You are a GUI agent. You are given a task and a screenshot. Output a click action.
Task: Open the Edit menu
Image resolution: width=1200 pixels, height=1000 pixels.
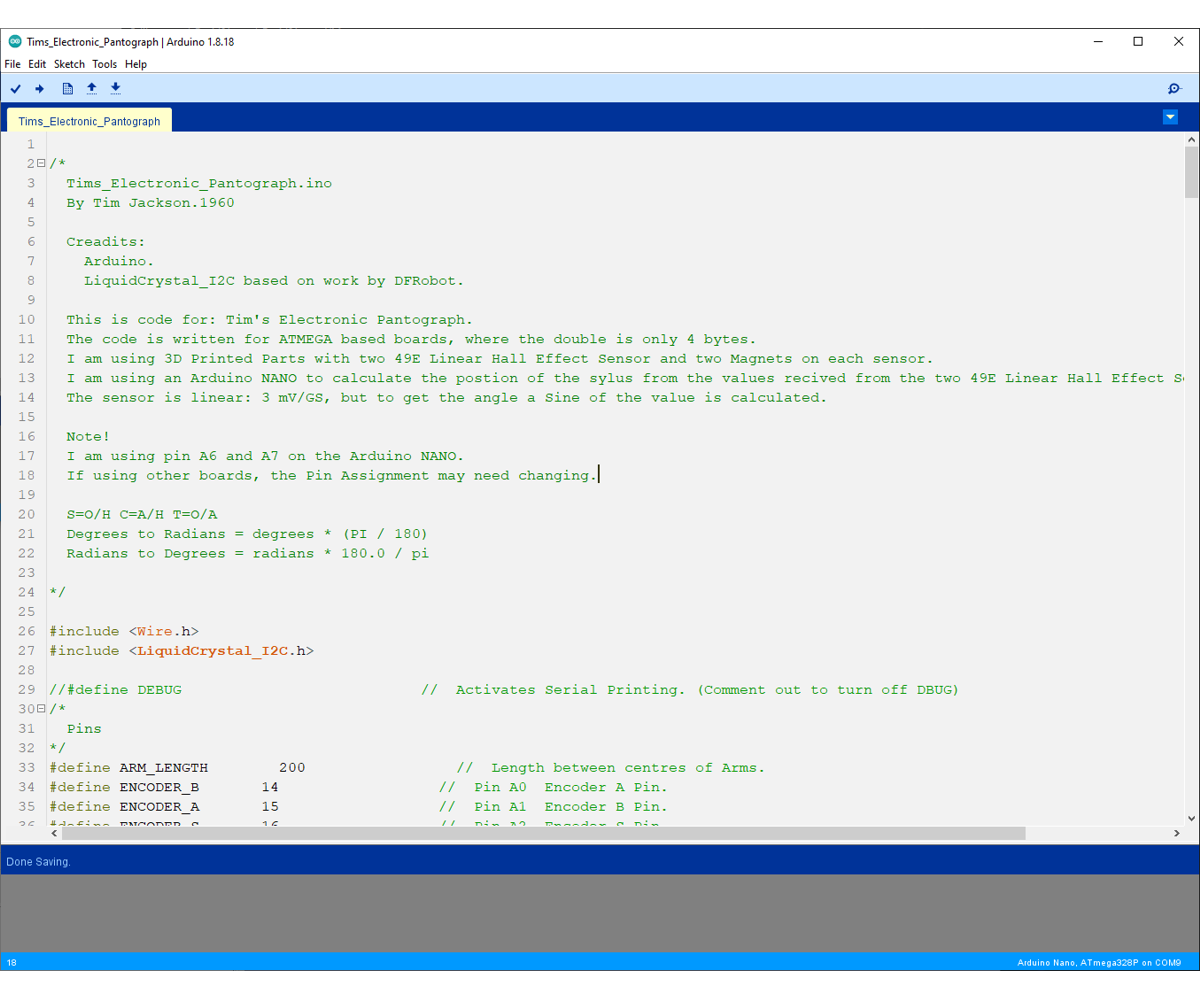pyautogui.click(x=37, y=64)
